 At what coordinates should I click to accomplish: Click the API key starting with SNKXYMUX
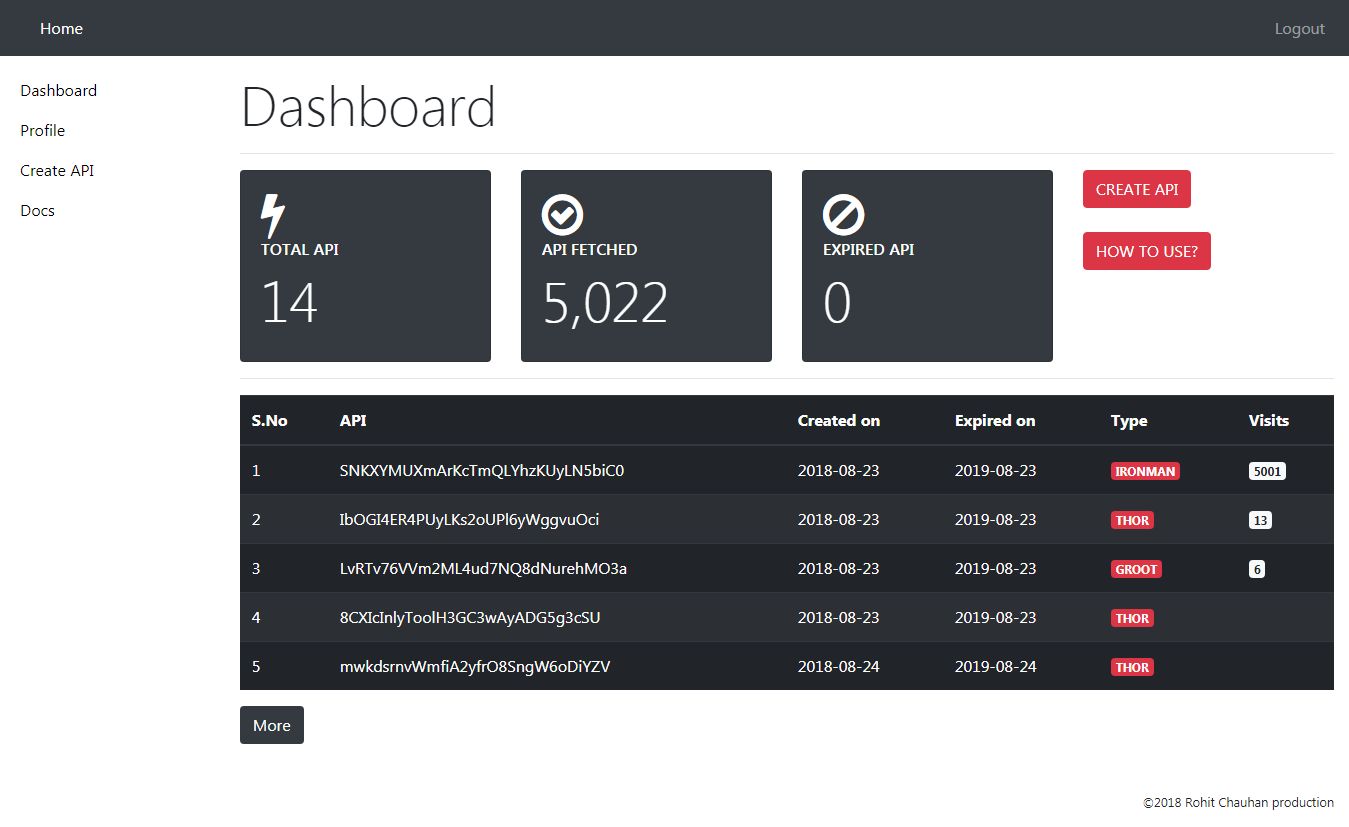click(x=482, y=471)
